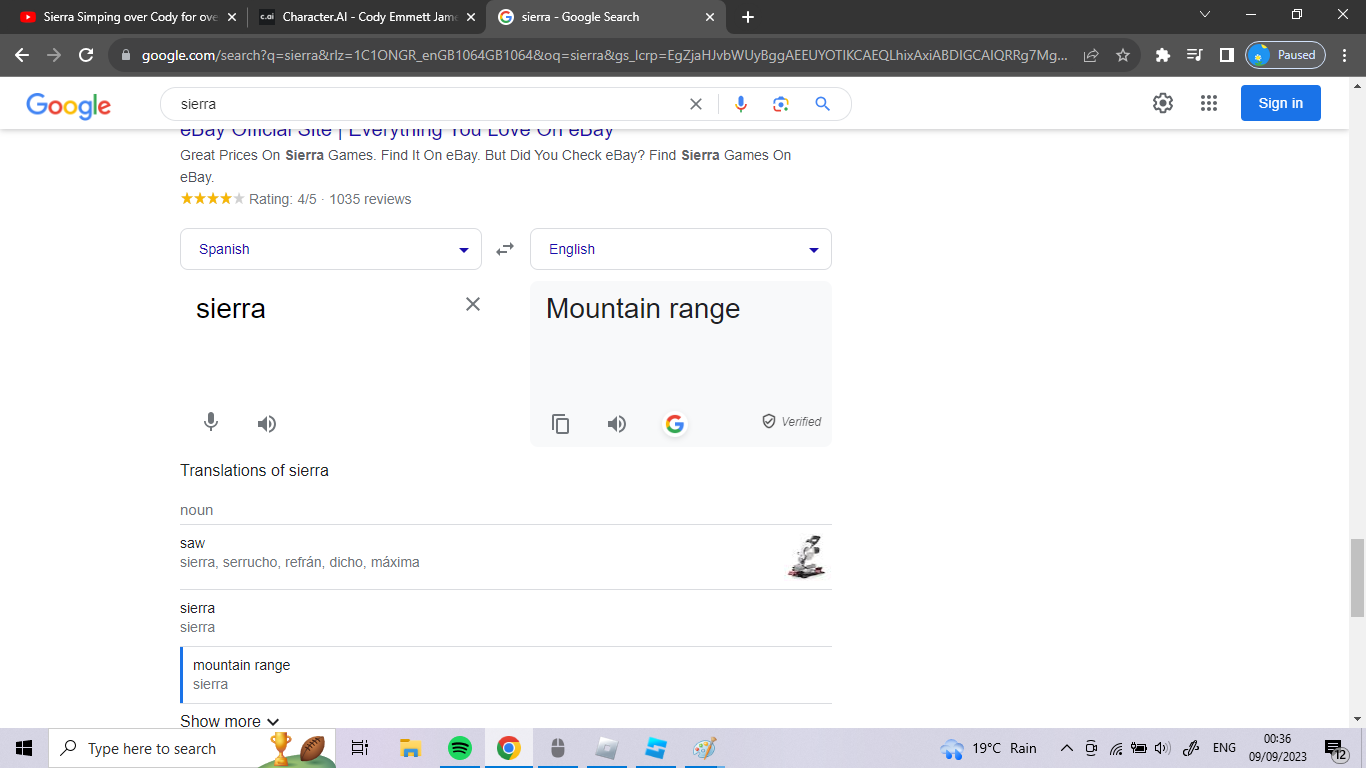The width and height of the screenshot is (1366, 768).
Task: Open Task View on taskbar
Action: (360, 748)
